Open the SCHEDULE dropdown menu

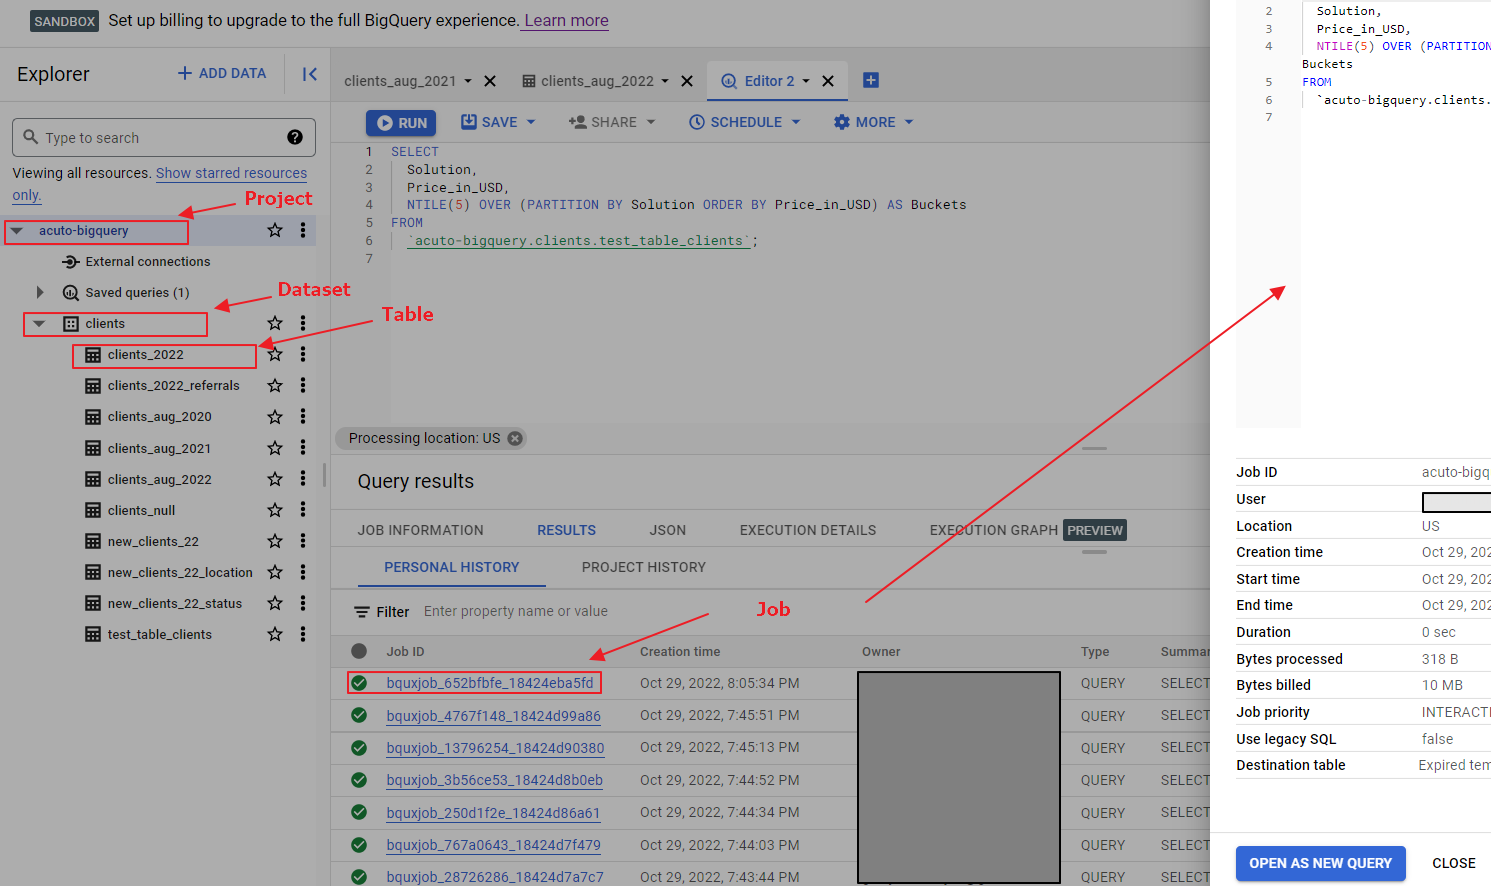coord(796,122)
